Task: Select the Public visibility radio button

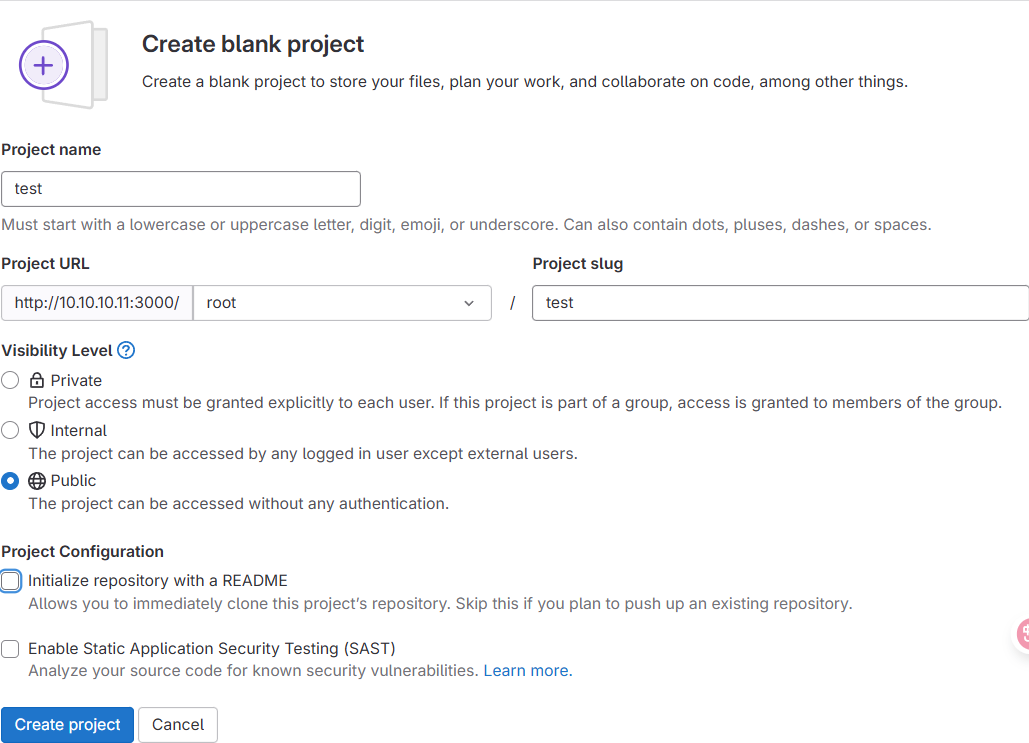Action: pyautogui.click(x=10, y=480)
